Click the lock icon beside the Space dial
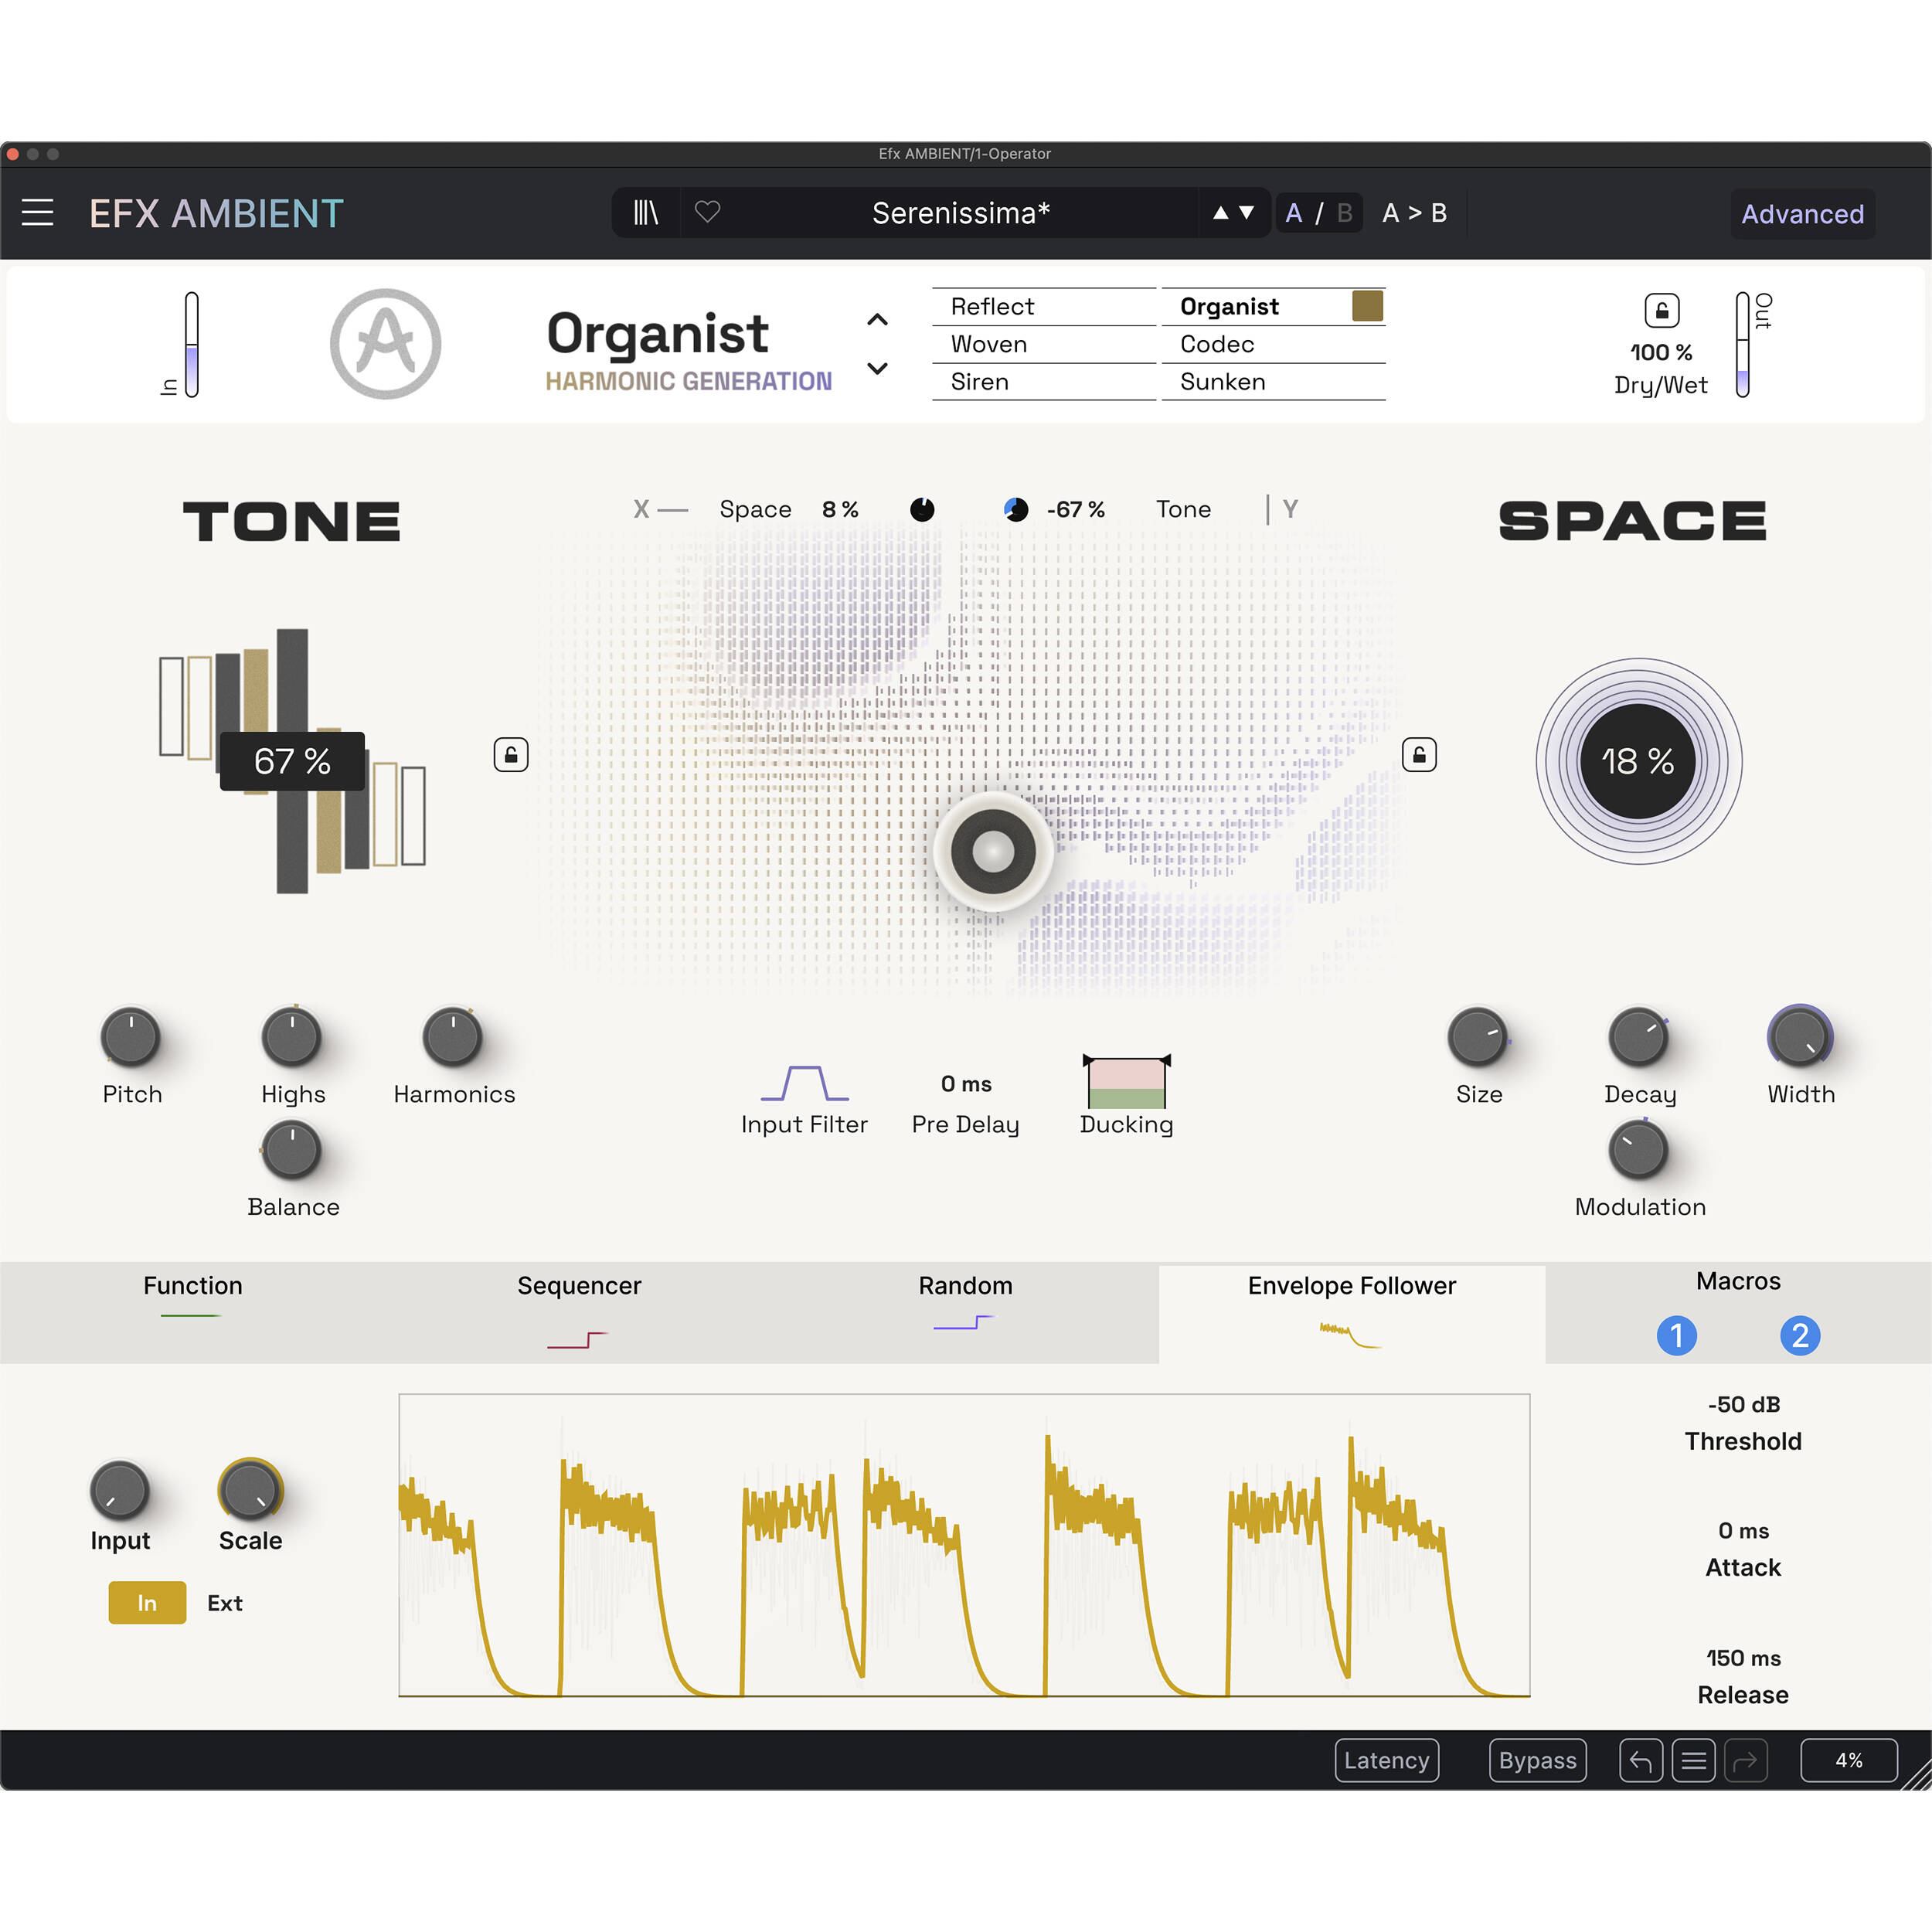 (1421, 754)
